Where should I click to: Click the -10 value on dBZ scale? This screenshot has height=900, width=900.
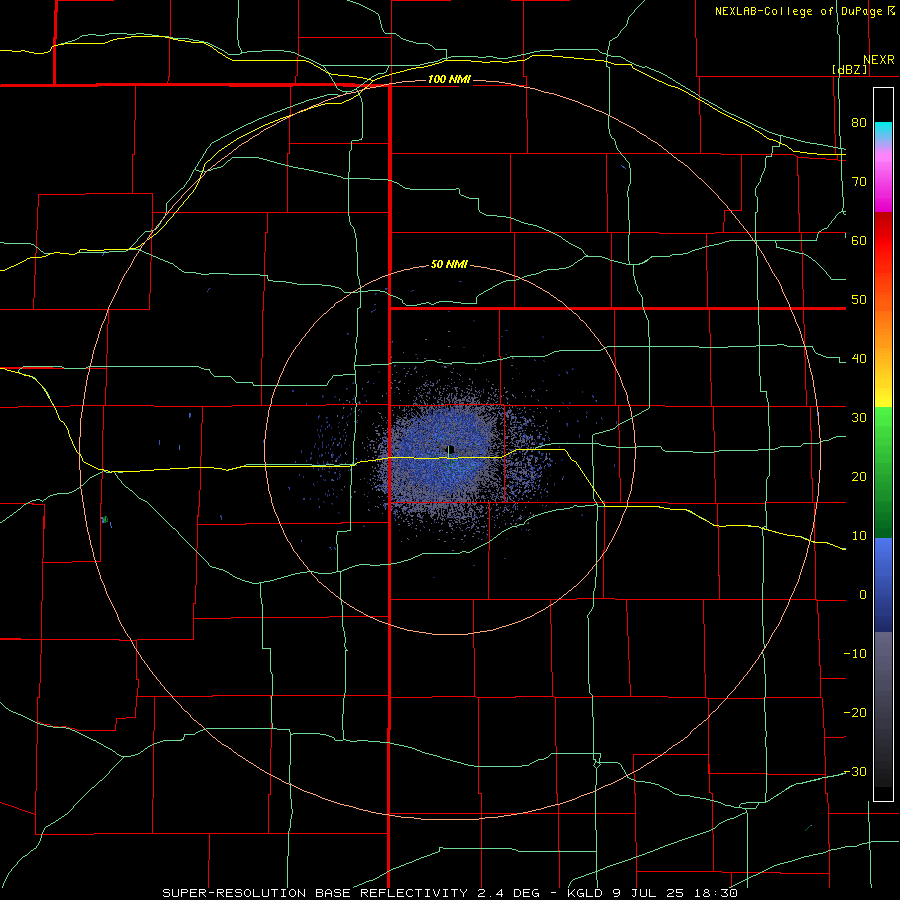pos(855,654)
